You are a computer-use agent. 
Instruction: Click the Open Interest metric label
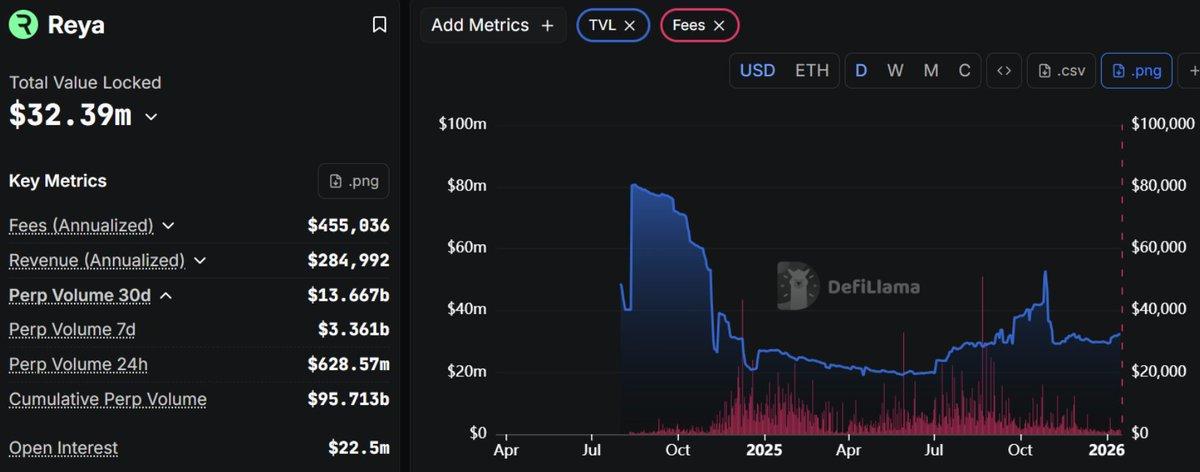(x=63, y=448)
